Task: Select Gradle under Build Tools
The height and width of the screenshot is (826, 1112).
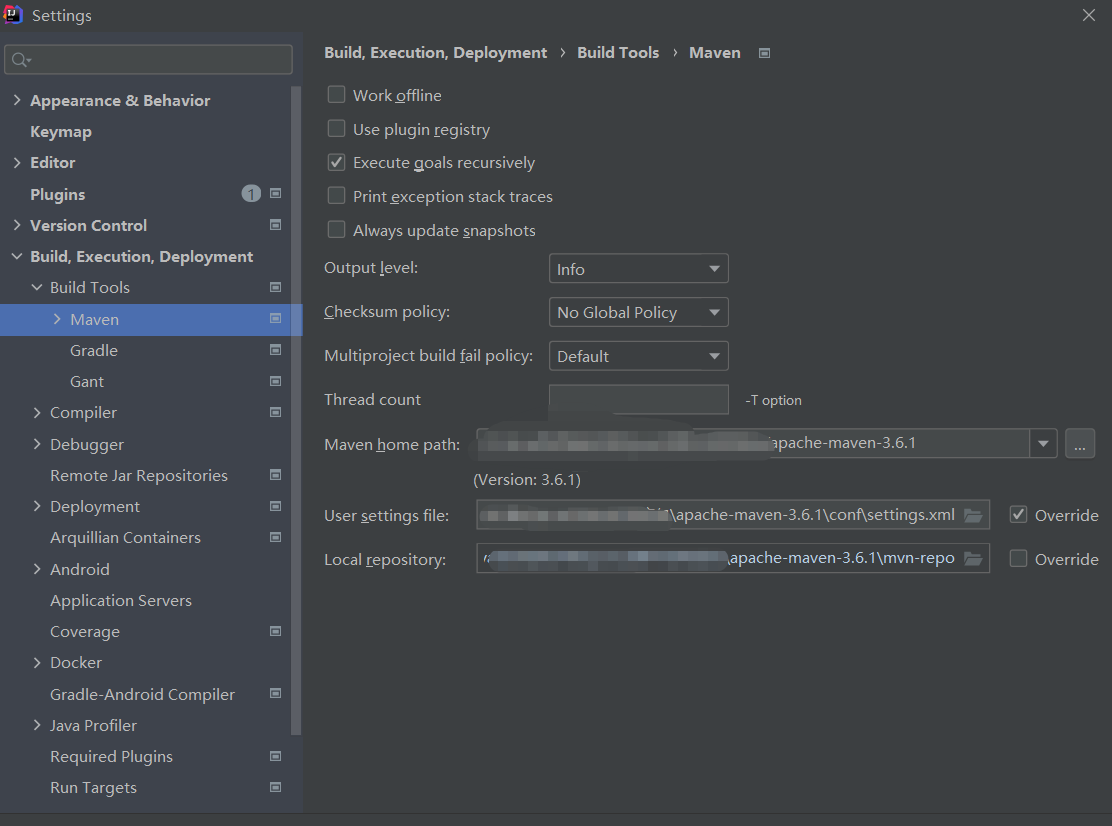Action: coord(94,350)
